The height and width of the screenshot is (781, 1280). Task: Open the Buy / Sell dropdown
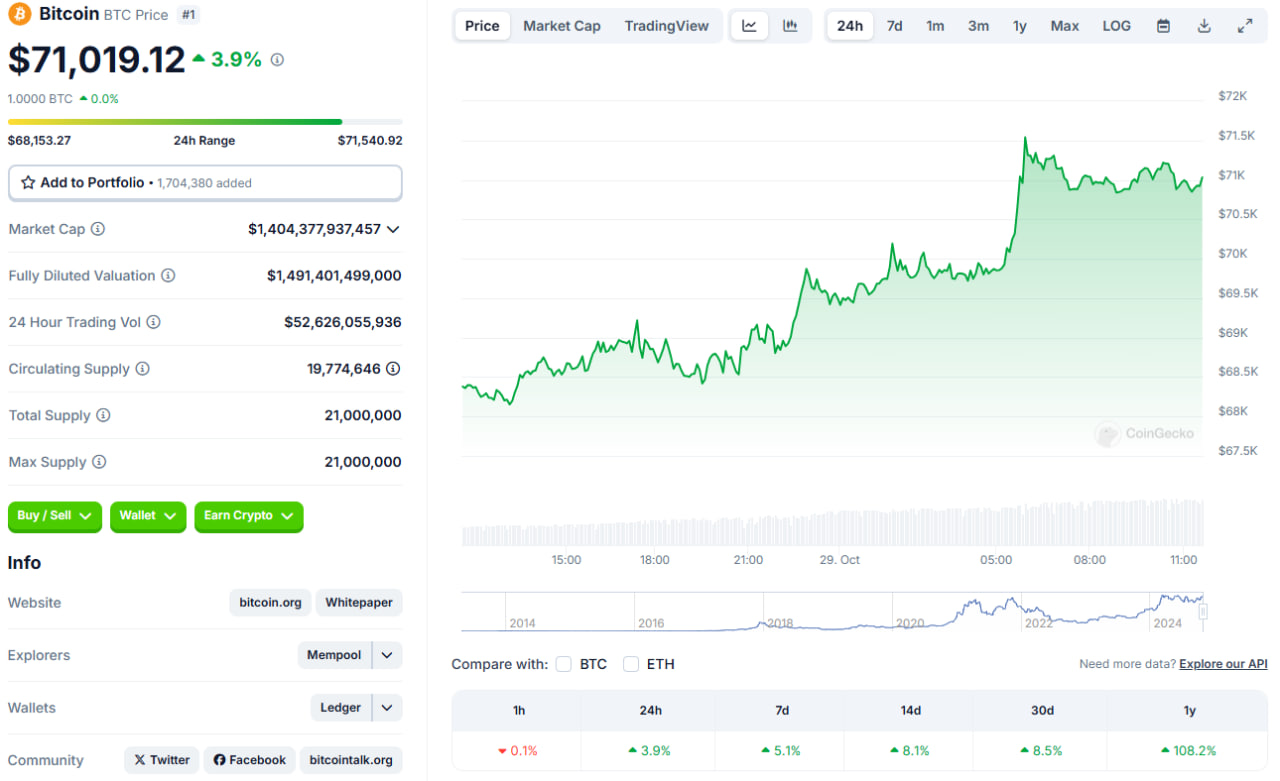pos(55,516)
